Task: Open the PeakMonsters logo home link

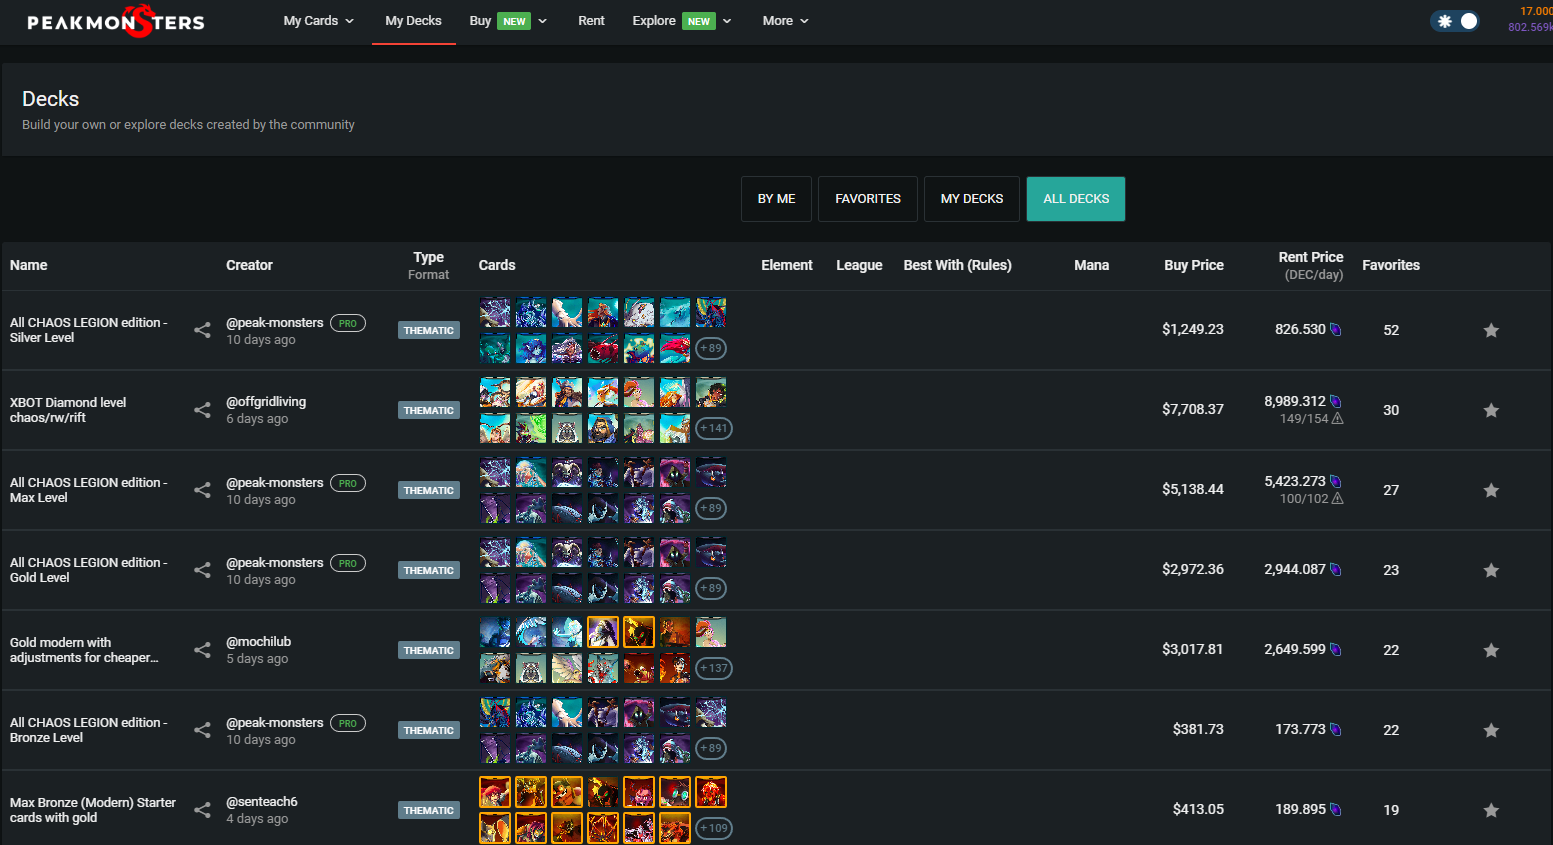Action: (115, 21)
